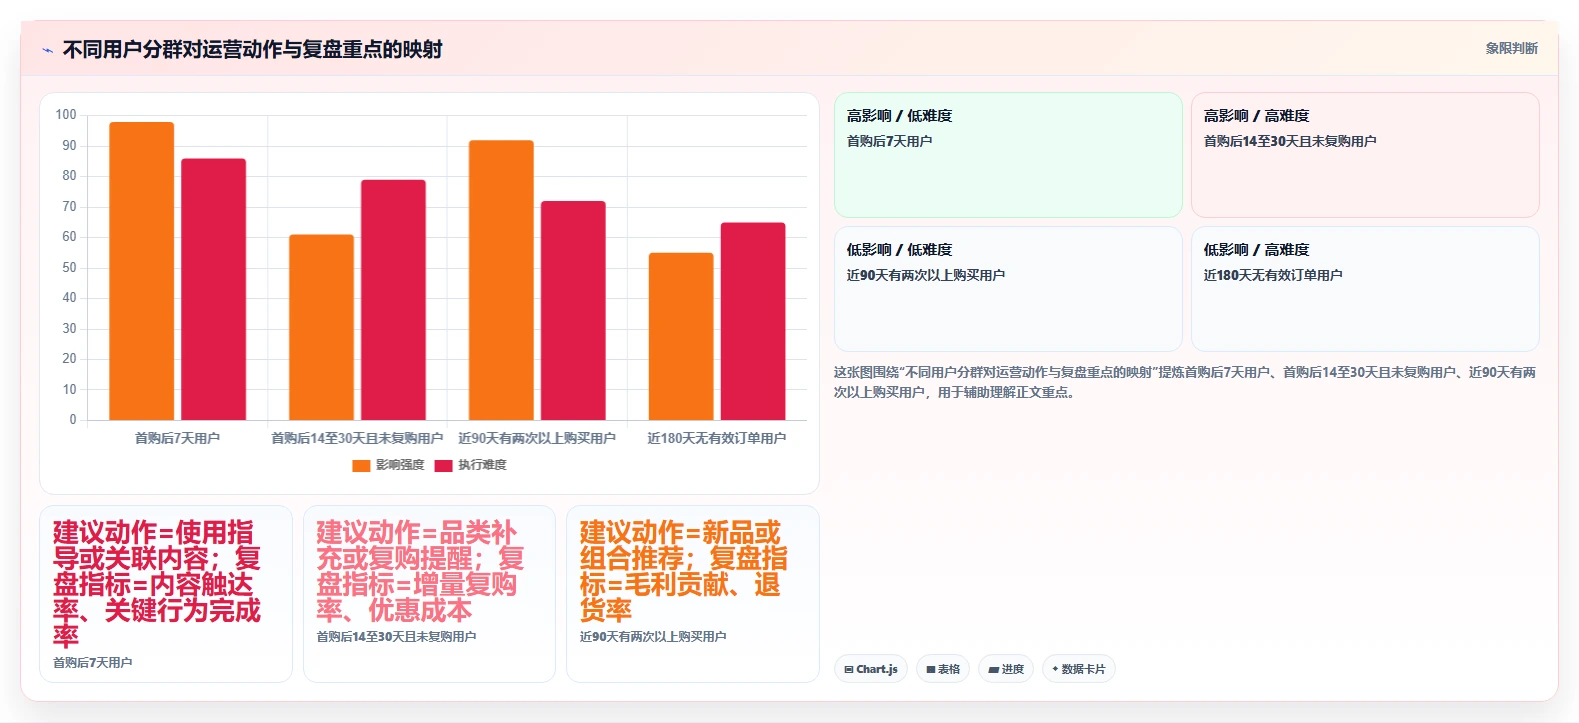This screenshot has width=1579, height=723.
Task: Click the description paragraph below the quadrants
Action: [1185, 382]
